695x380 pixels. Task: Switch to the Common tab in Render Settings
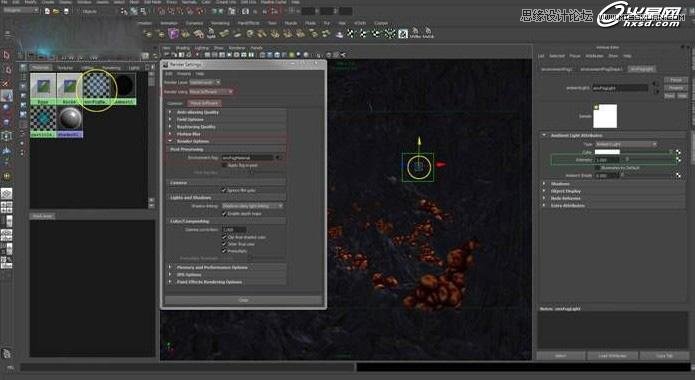(x=175, y=103)
